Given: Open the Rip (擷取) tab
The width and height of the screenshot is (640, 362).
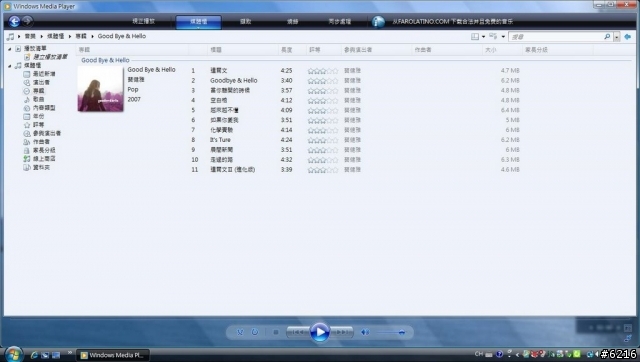Looking at the screenshot, I should click(245, 22).
